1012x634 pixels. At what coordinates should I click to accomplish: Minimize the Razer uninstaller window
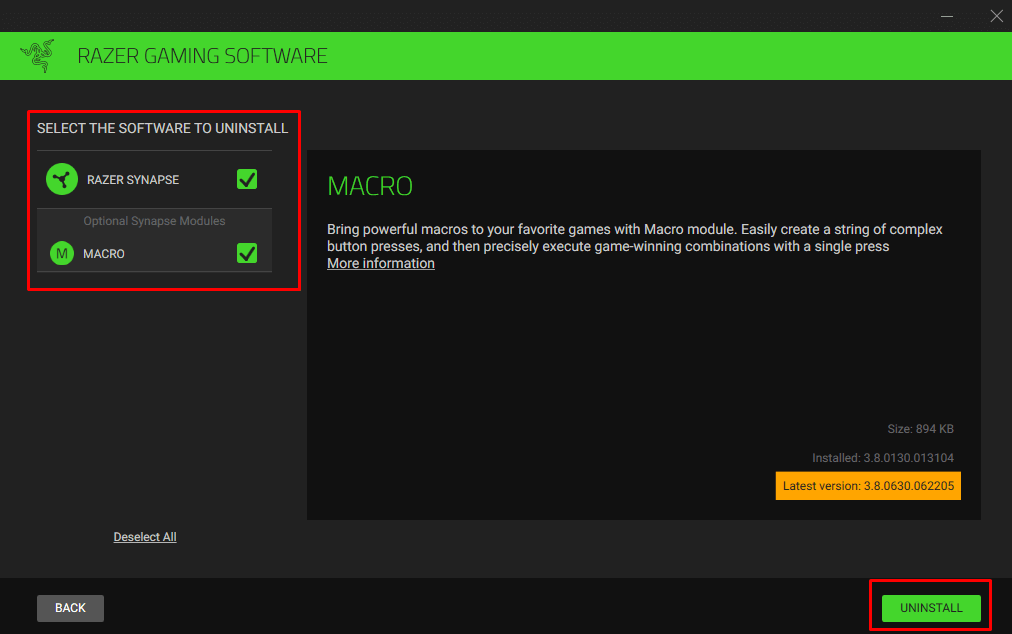coord(947,16)
